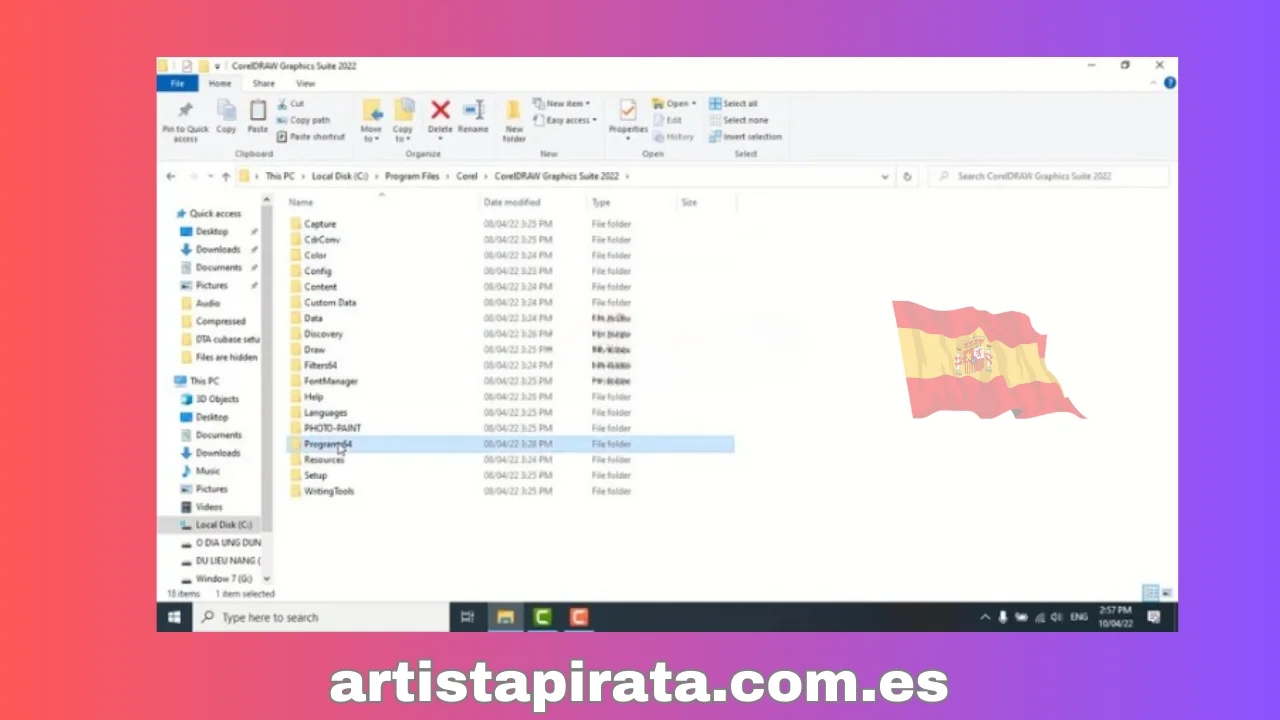Click the Search CorelDRAW Graphics Suite 2022 box
This screenshot has height=720, width=1280.
point(1048,176)
